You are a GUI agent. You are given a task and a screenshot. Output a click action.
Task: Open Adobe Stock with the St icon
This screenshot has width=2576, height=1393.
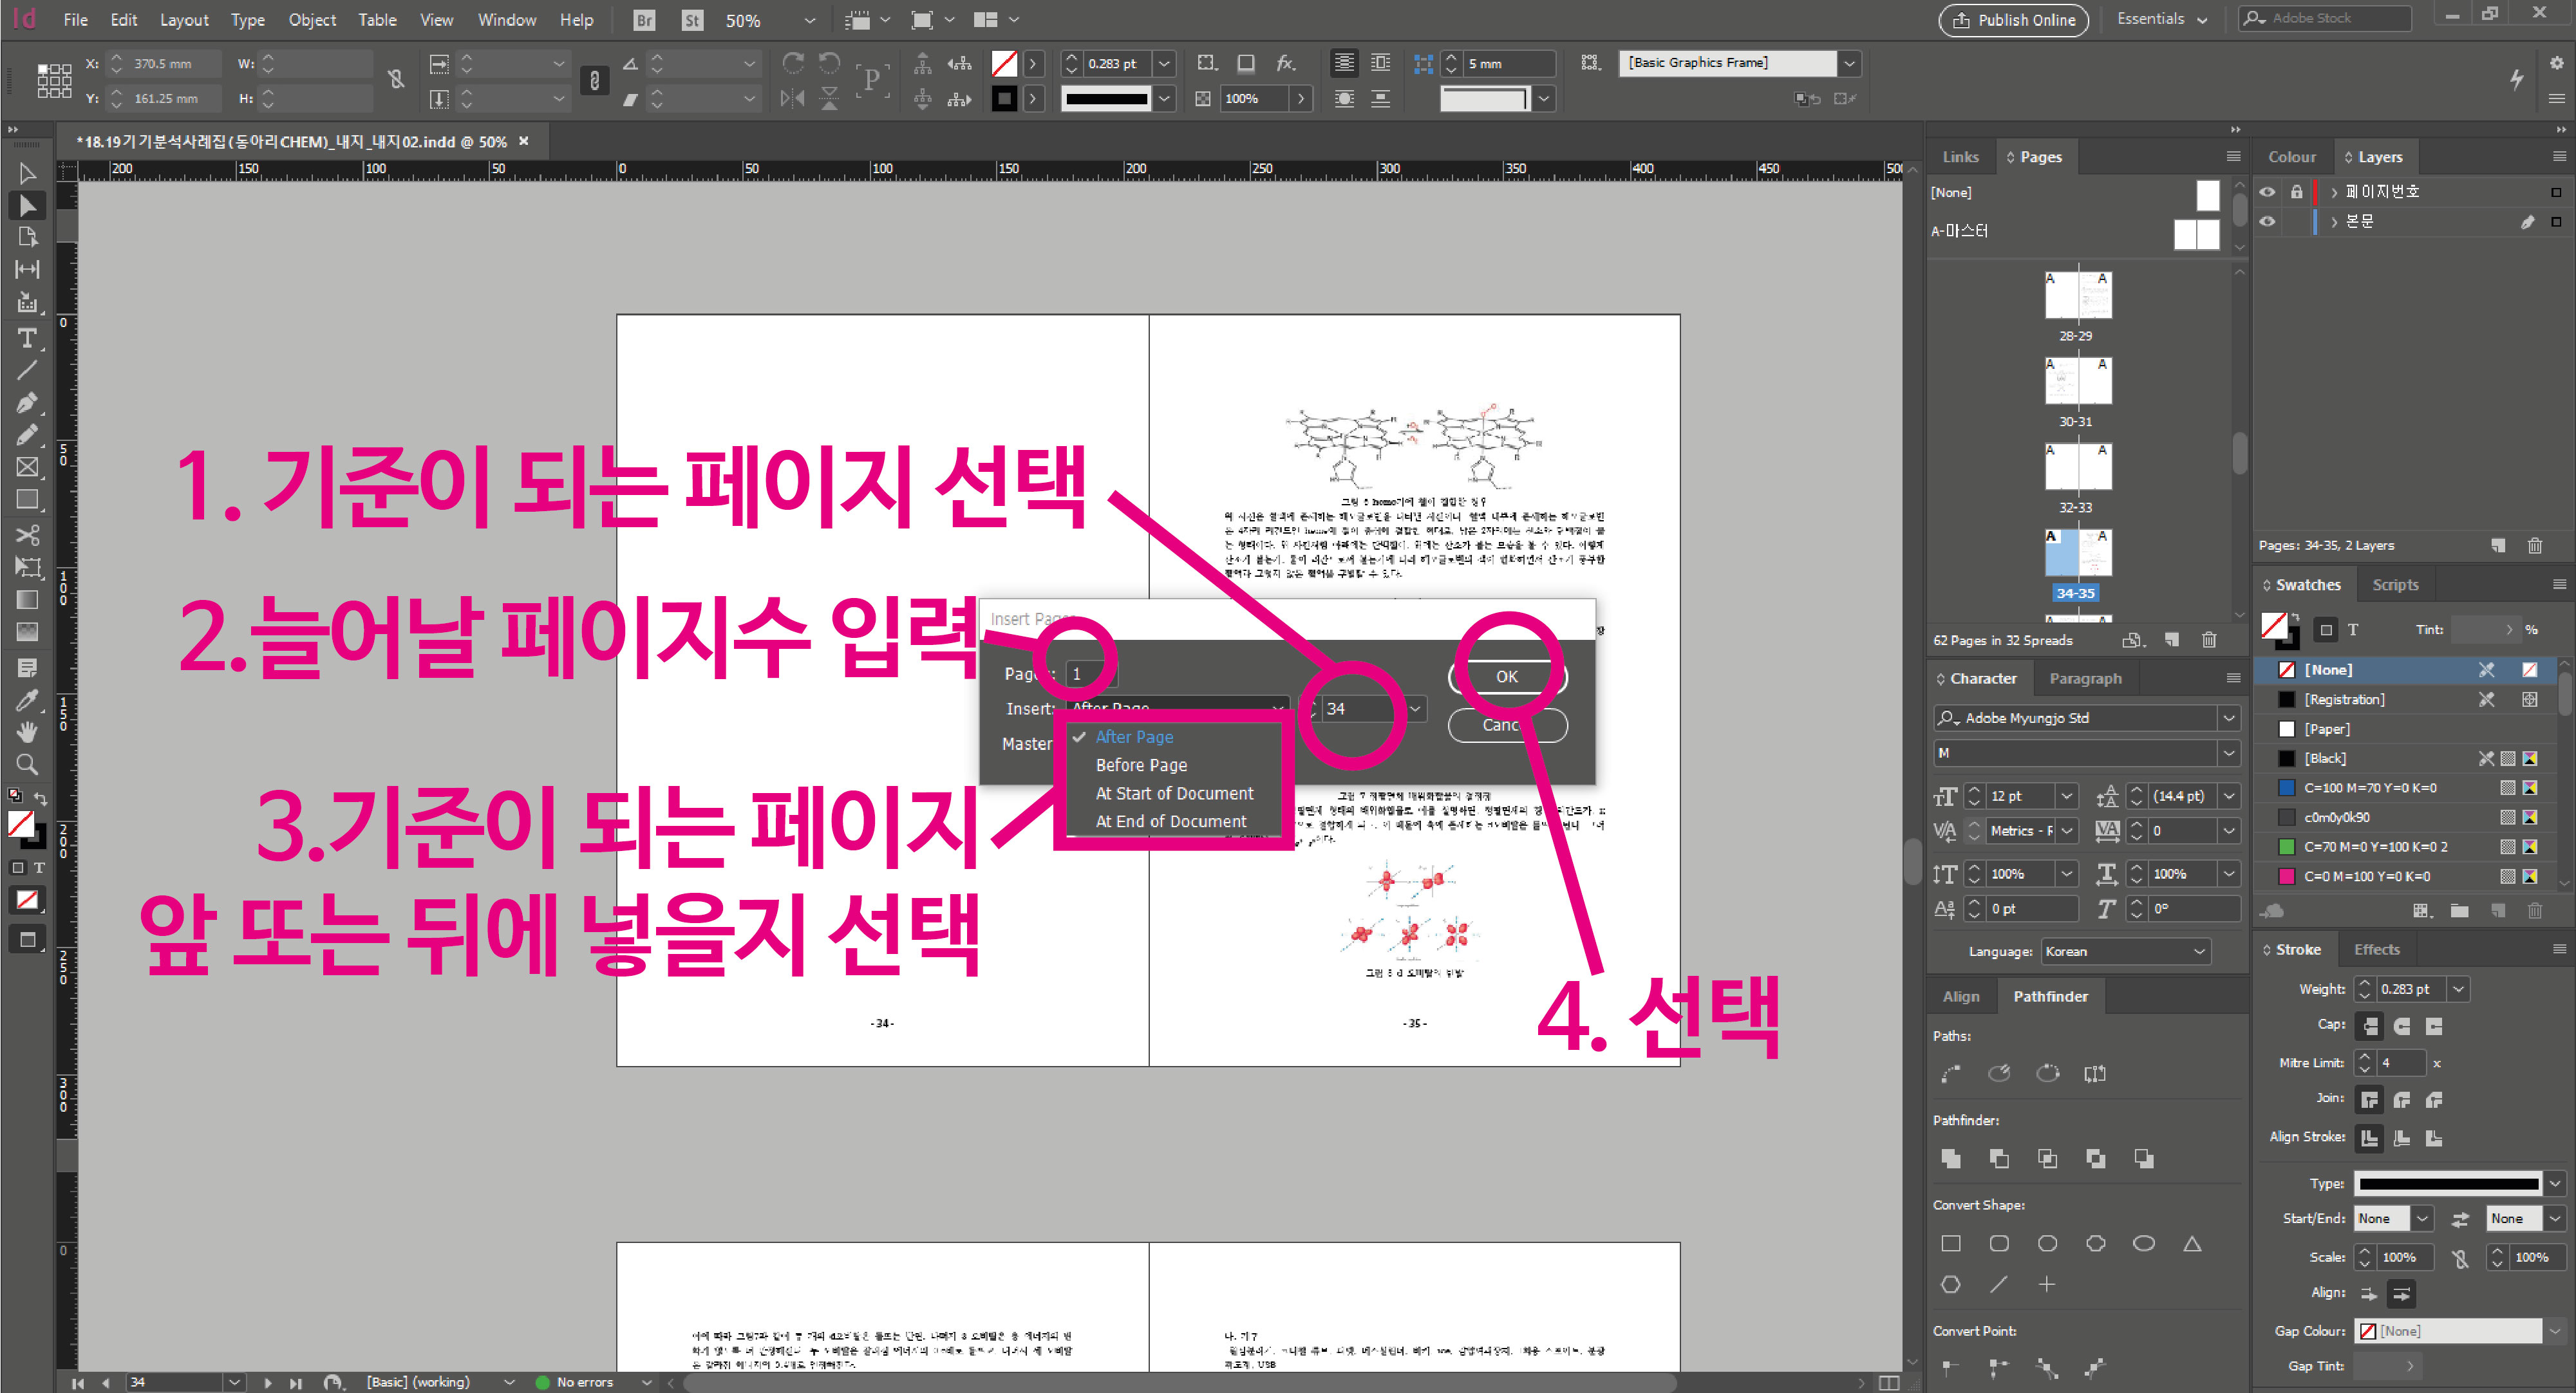[x=692, y=20]
